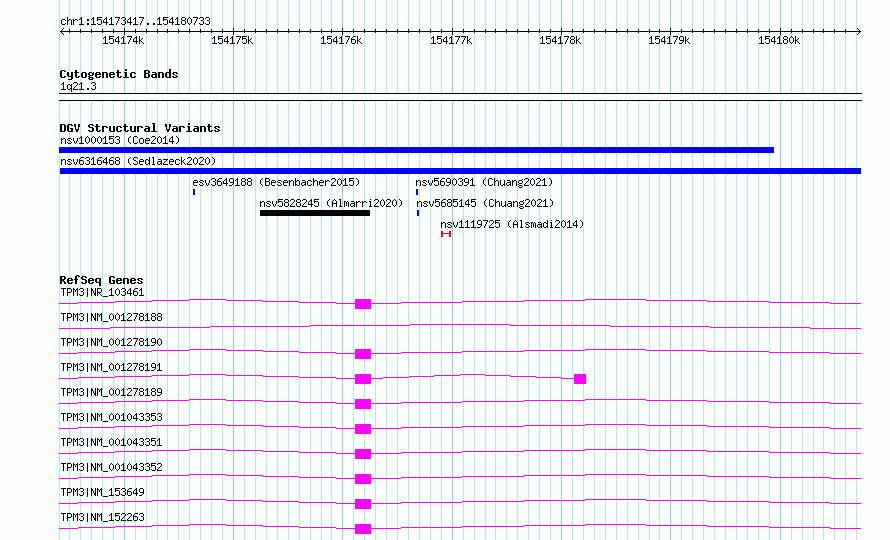Click the 154178k ruler position
Viewport: 890px width, 540px height.
point(560,40)
